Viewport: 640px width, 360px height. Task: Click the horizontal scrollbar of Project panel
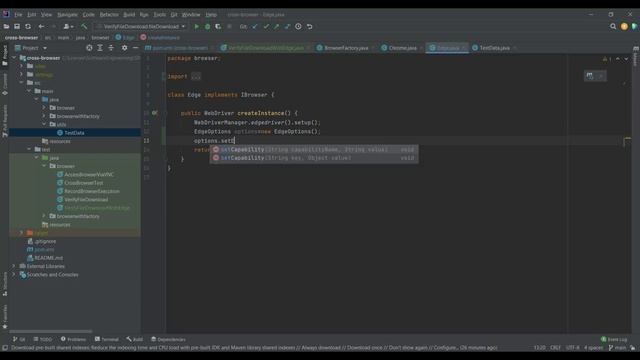coord(51,331)
